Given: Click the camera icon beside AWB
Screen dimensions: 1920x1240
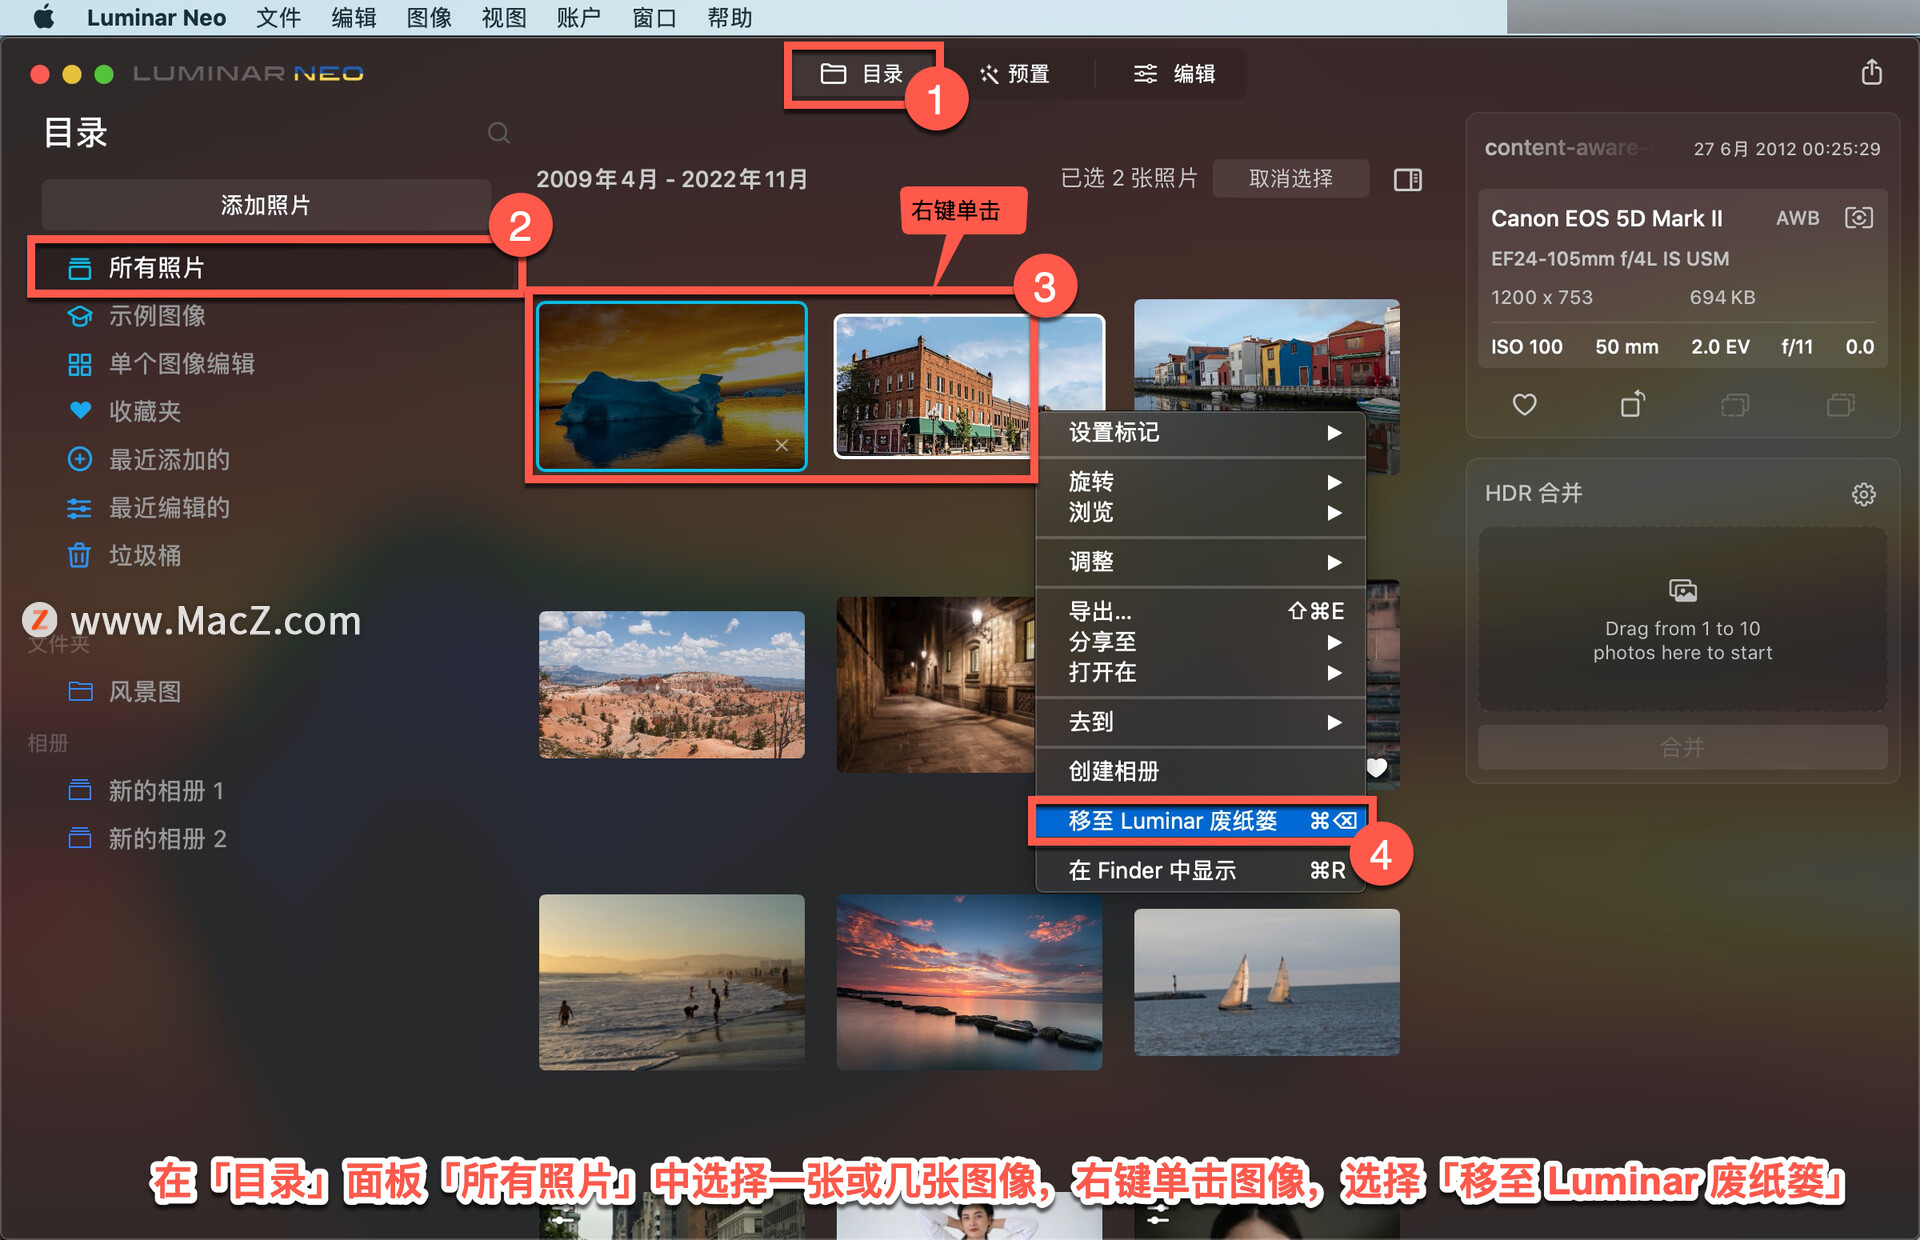Looking at the screenshot, I should (1859, 218).
